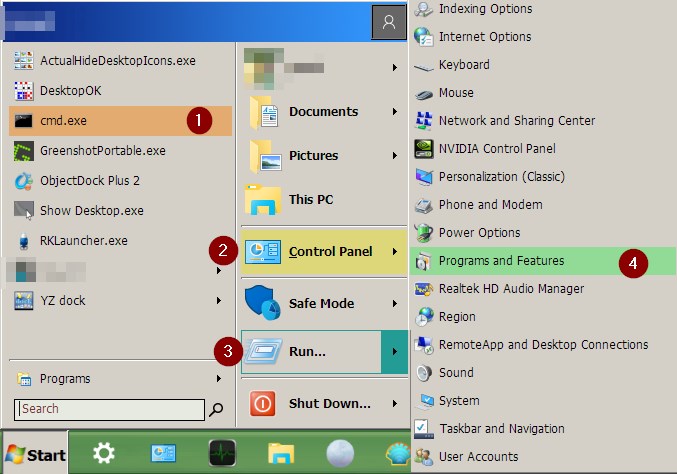Open GreenshotPortable.exe from the pinned list
This screenshot has width=677, height=474.
pyautogui.click(x=102, y=151)
